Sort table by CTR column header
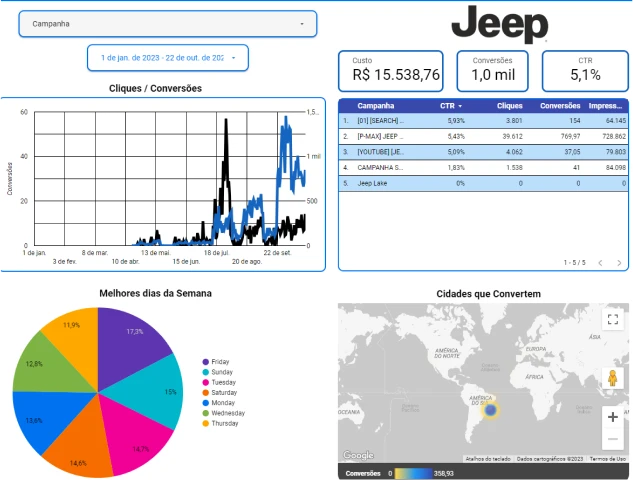The height and width of the screenshot is (480, 633). (451, 106)
